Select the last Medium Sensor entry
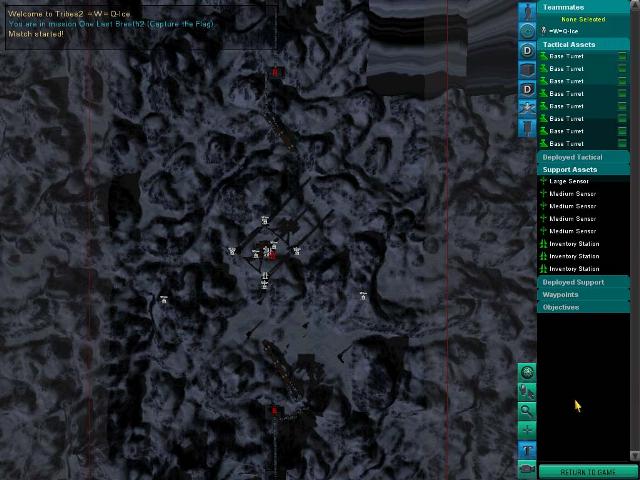 point(583,231)
